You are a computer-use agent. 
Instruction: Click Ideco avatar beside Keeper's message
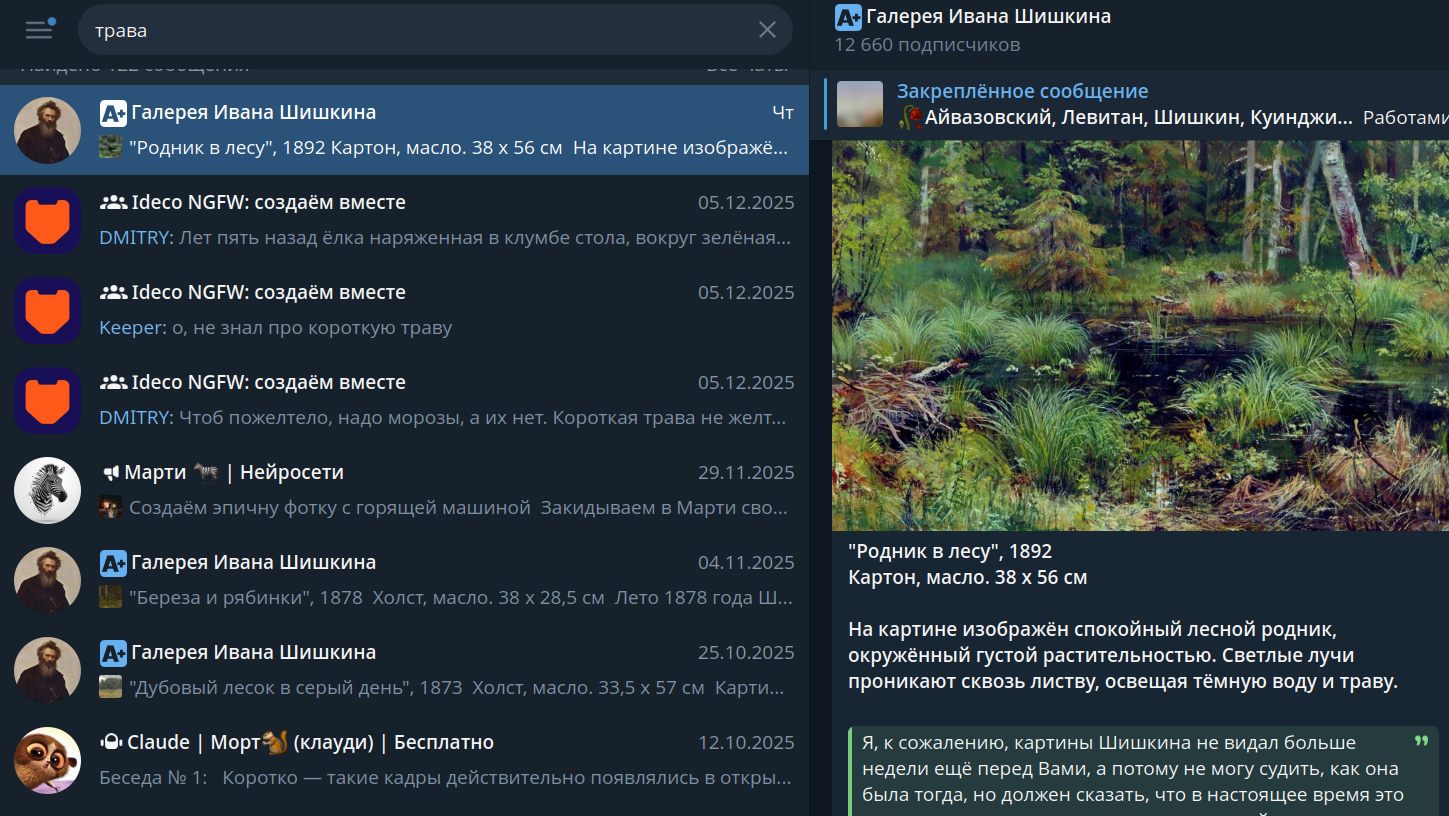pos(47,310)
